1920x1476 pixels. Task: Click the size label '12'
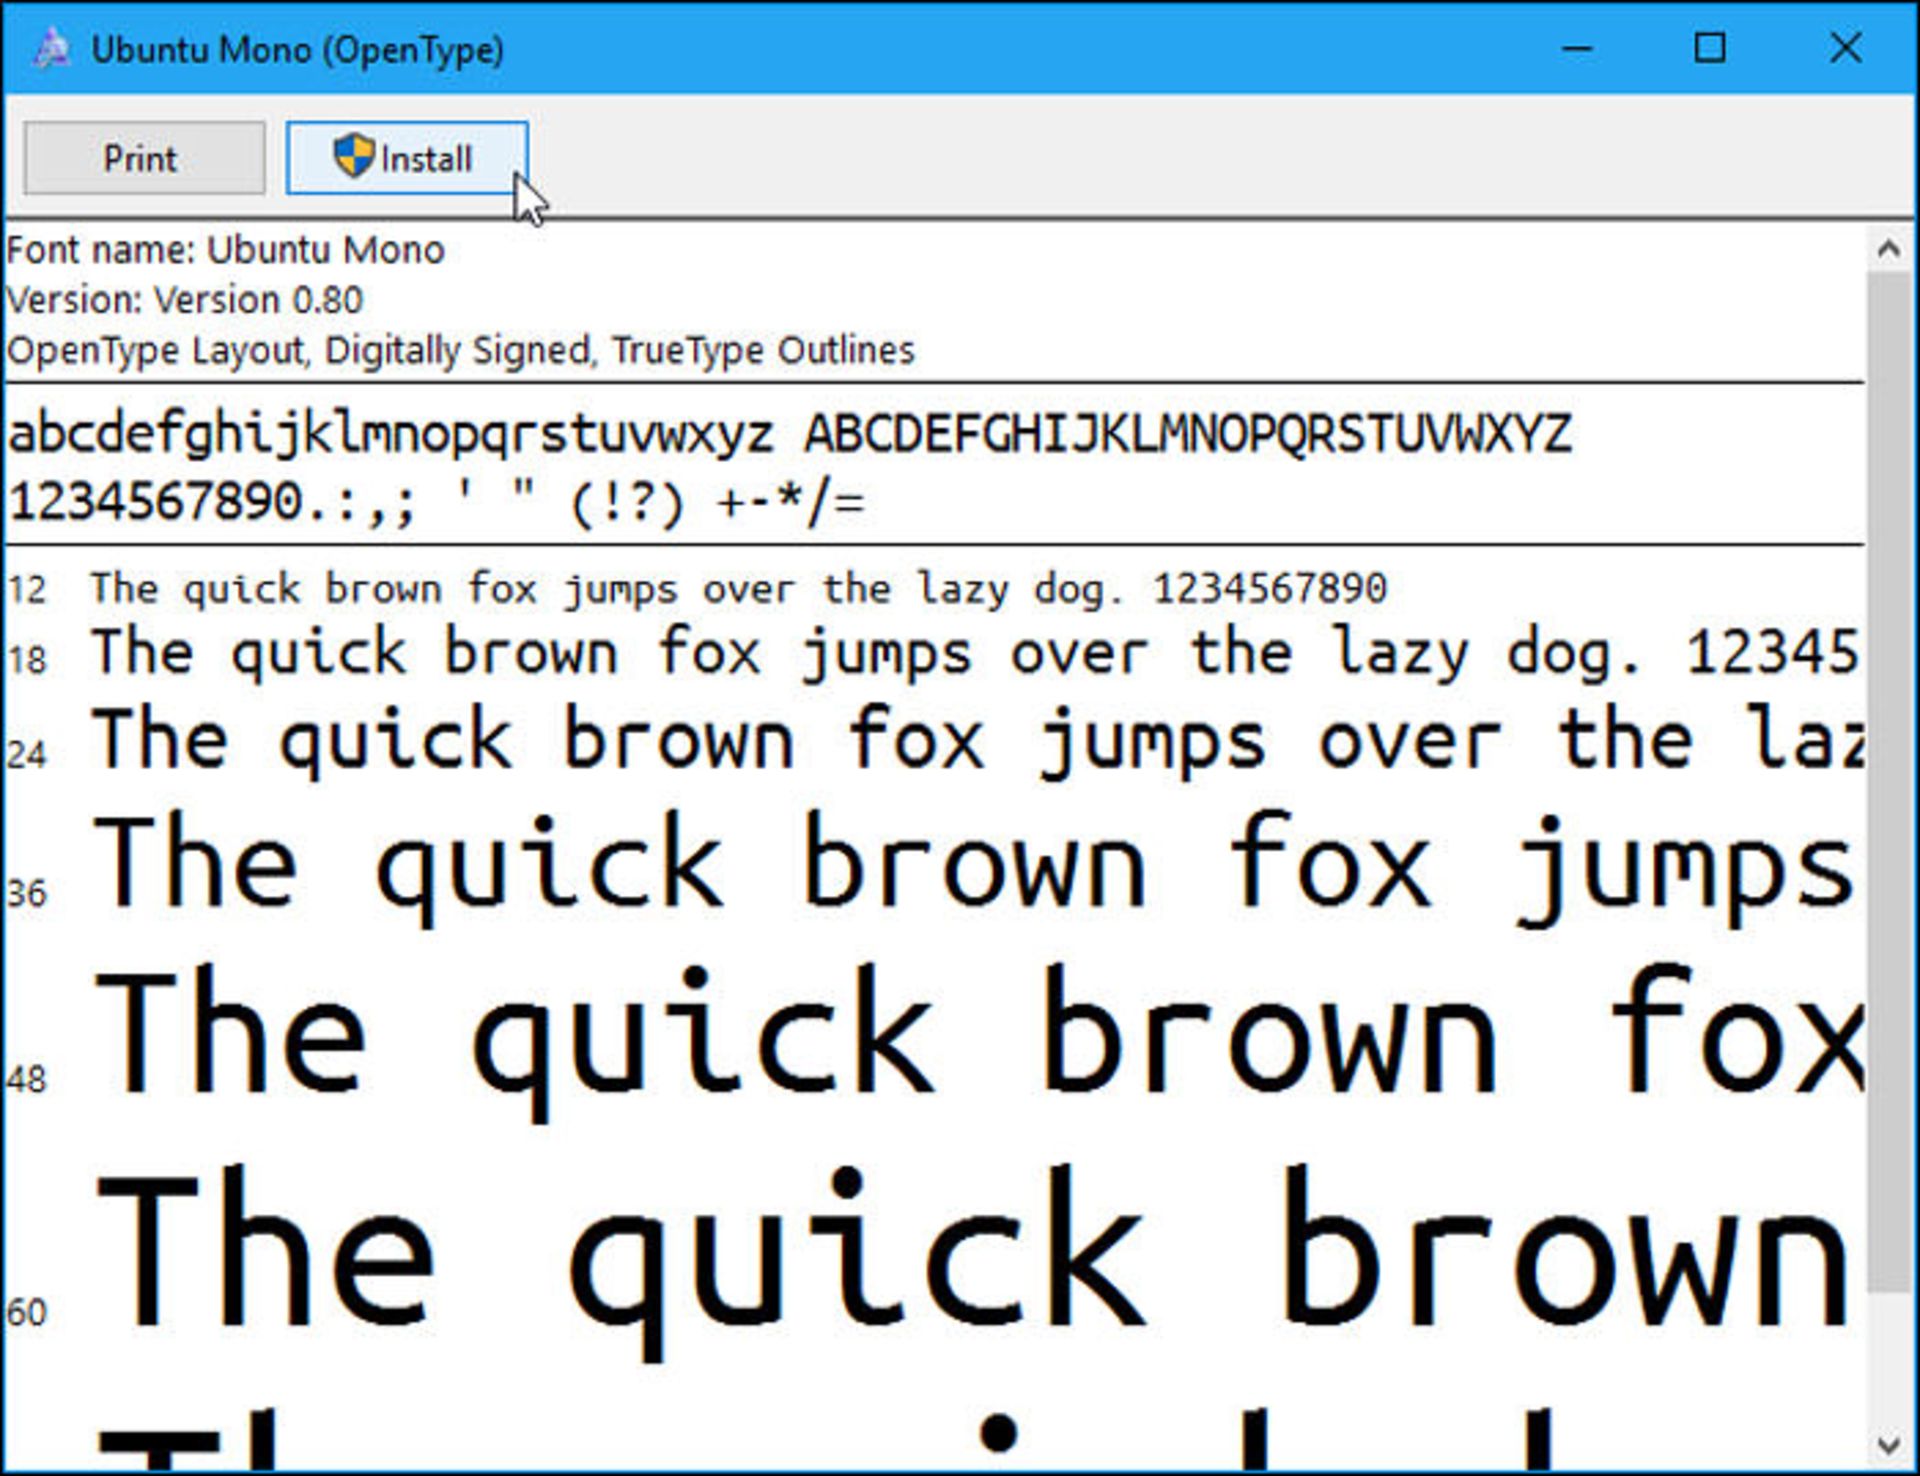[27, 590]
